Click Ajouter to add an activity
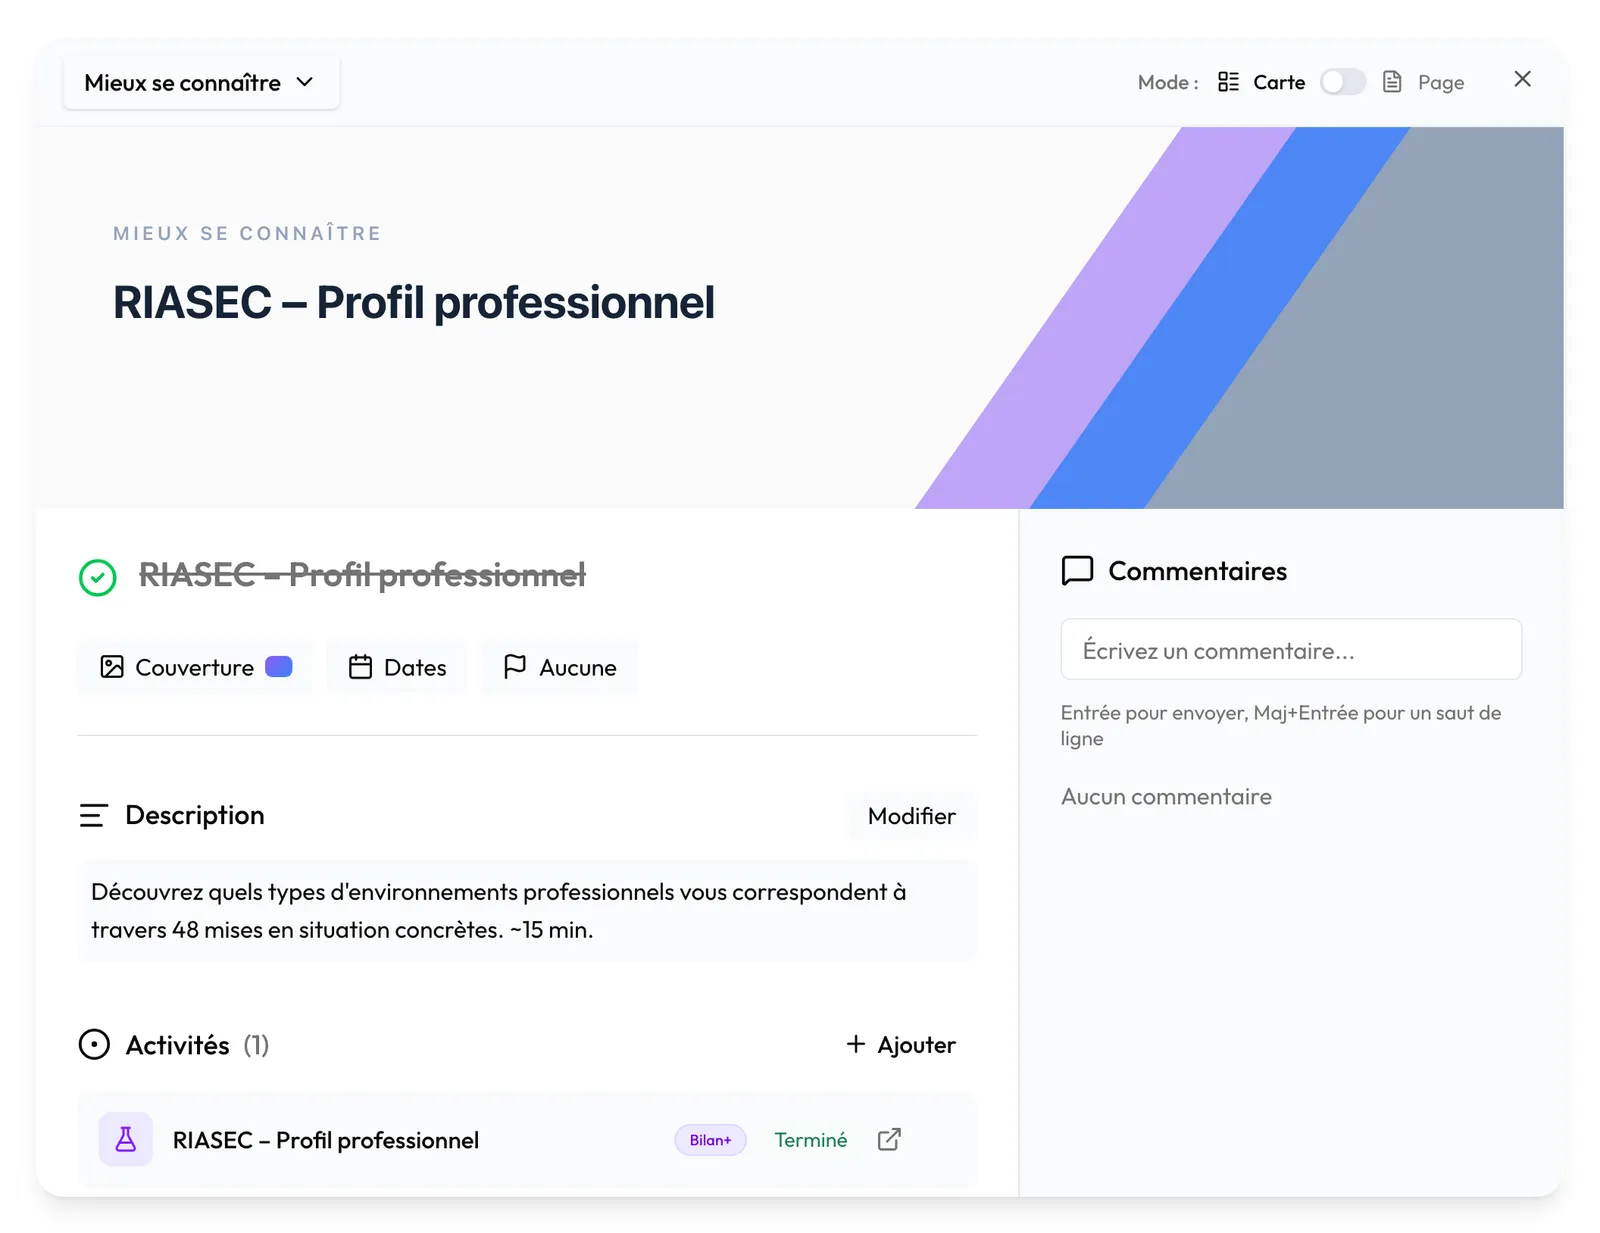Screen dimensions: 1600x1233 click(x=901, y=1045)
